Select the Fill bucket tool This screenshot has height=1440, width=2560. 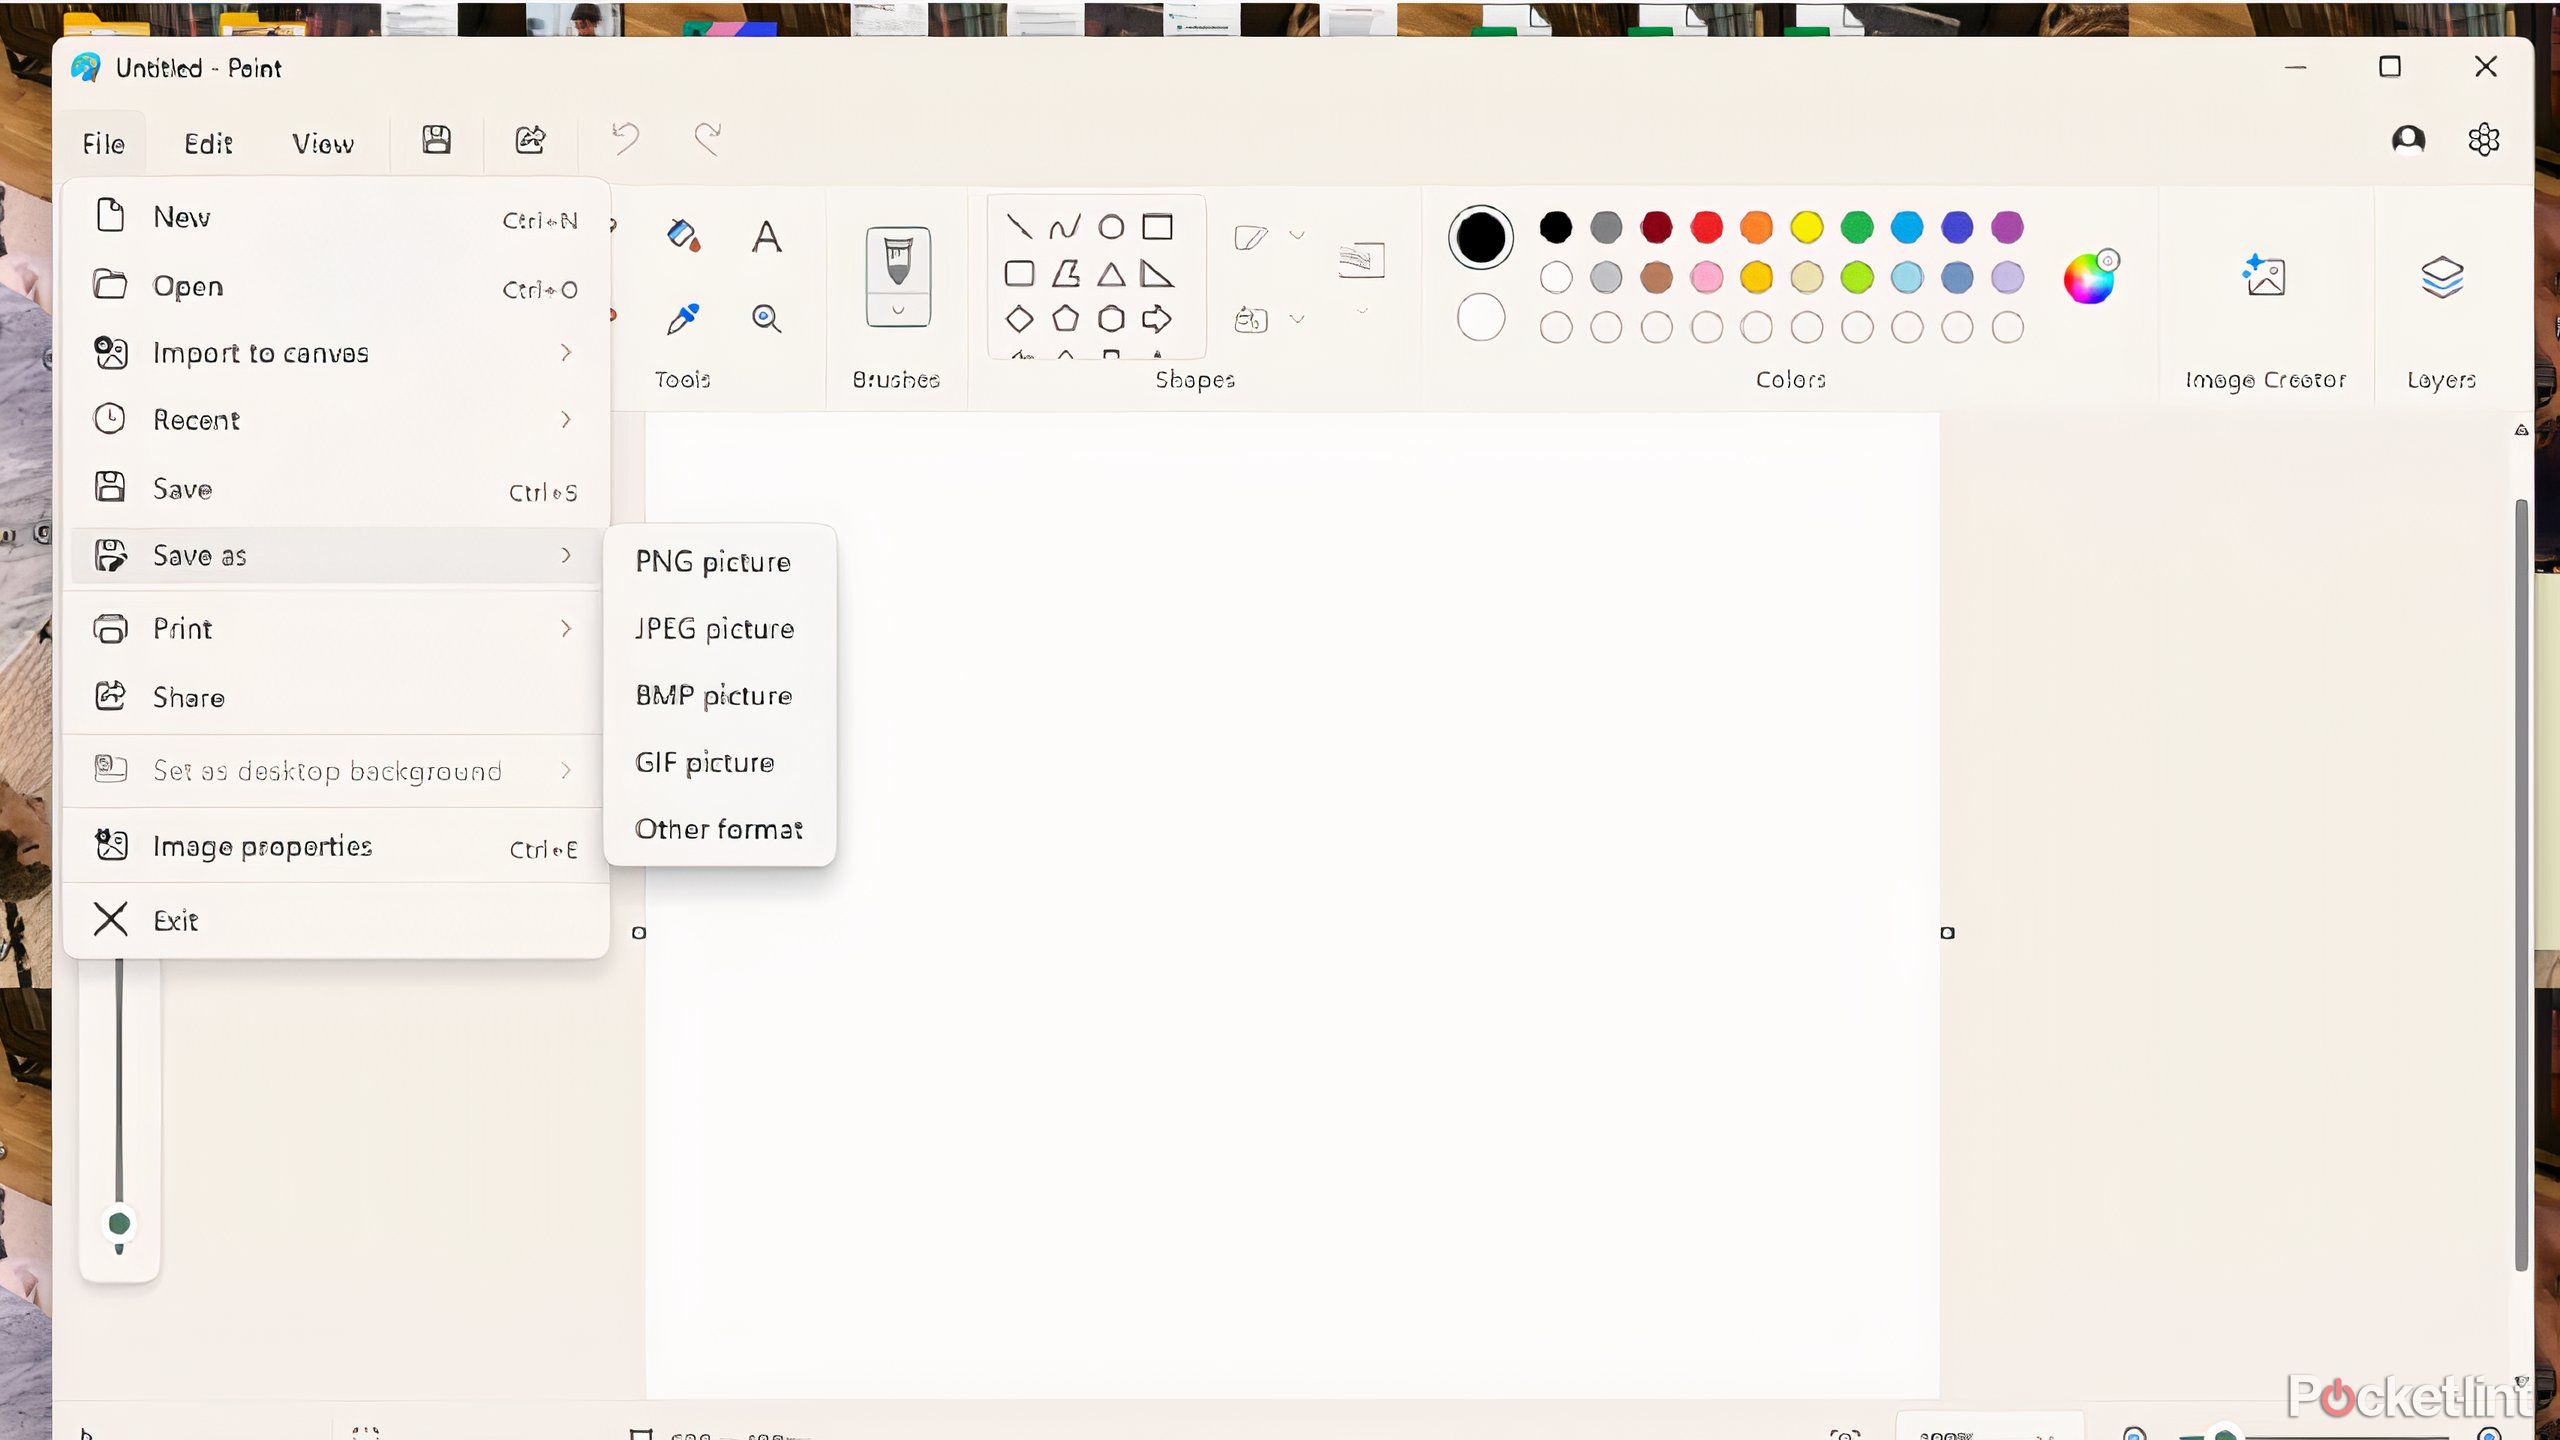pos(683,236)
